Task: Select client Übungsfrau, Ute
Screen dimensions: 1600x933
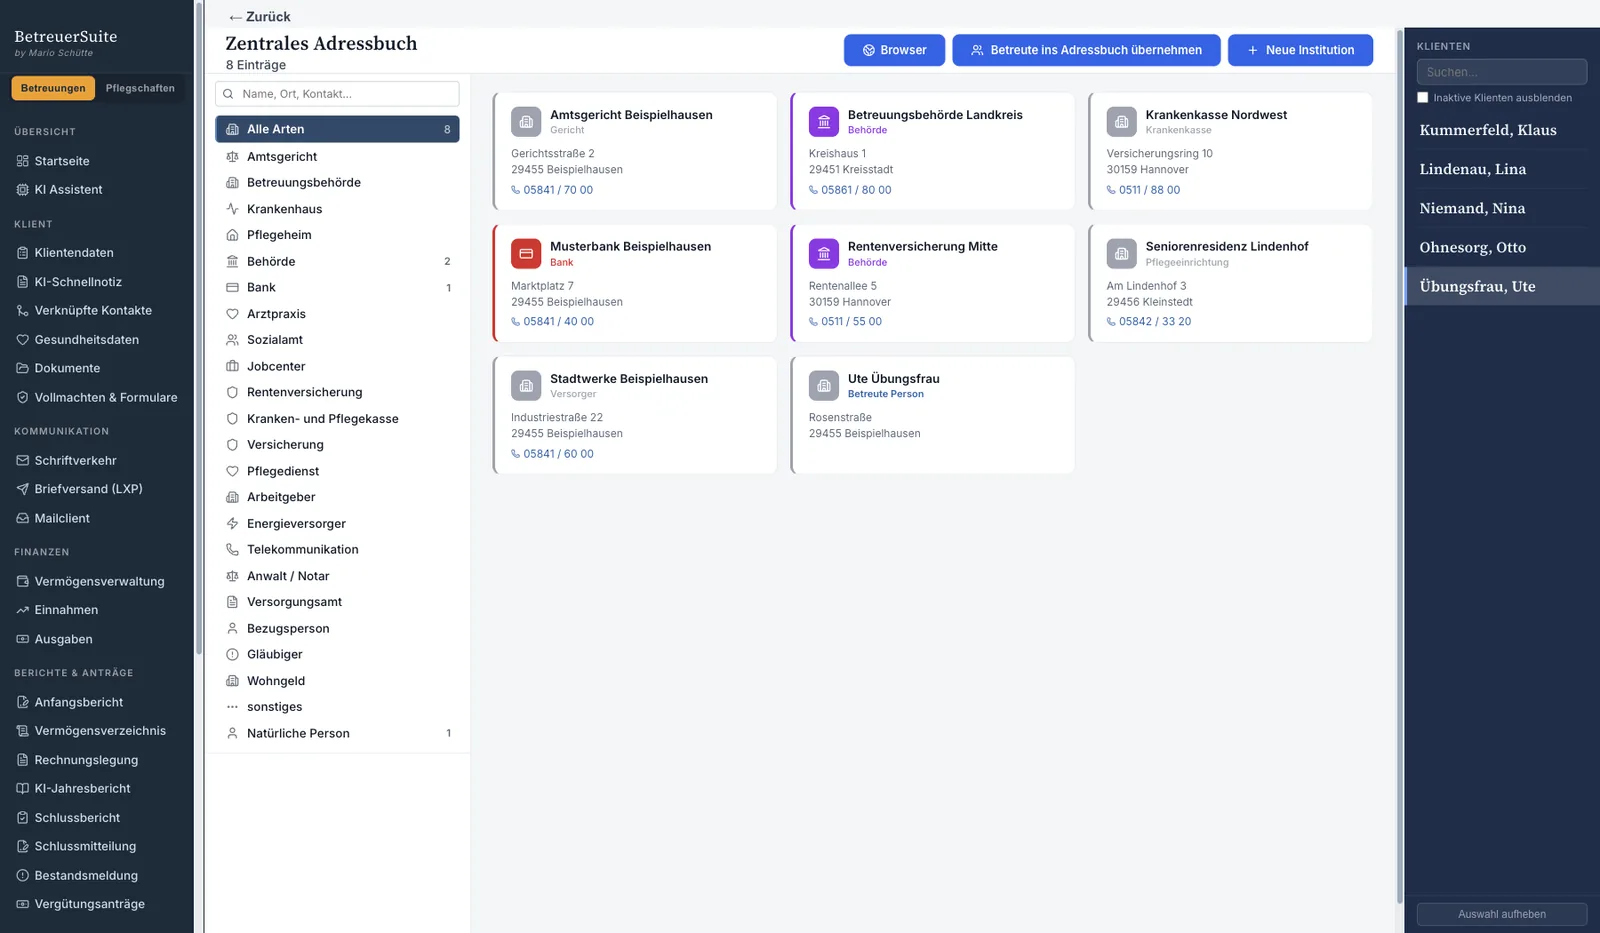Action: 1502,286
